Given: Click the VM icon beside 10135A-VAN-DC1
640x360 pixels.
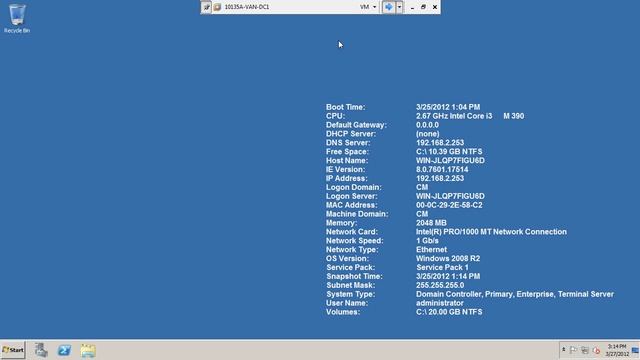Looking at the screenshot, I should click(218, 7).
